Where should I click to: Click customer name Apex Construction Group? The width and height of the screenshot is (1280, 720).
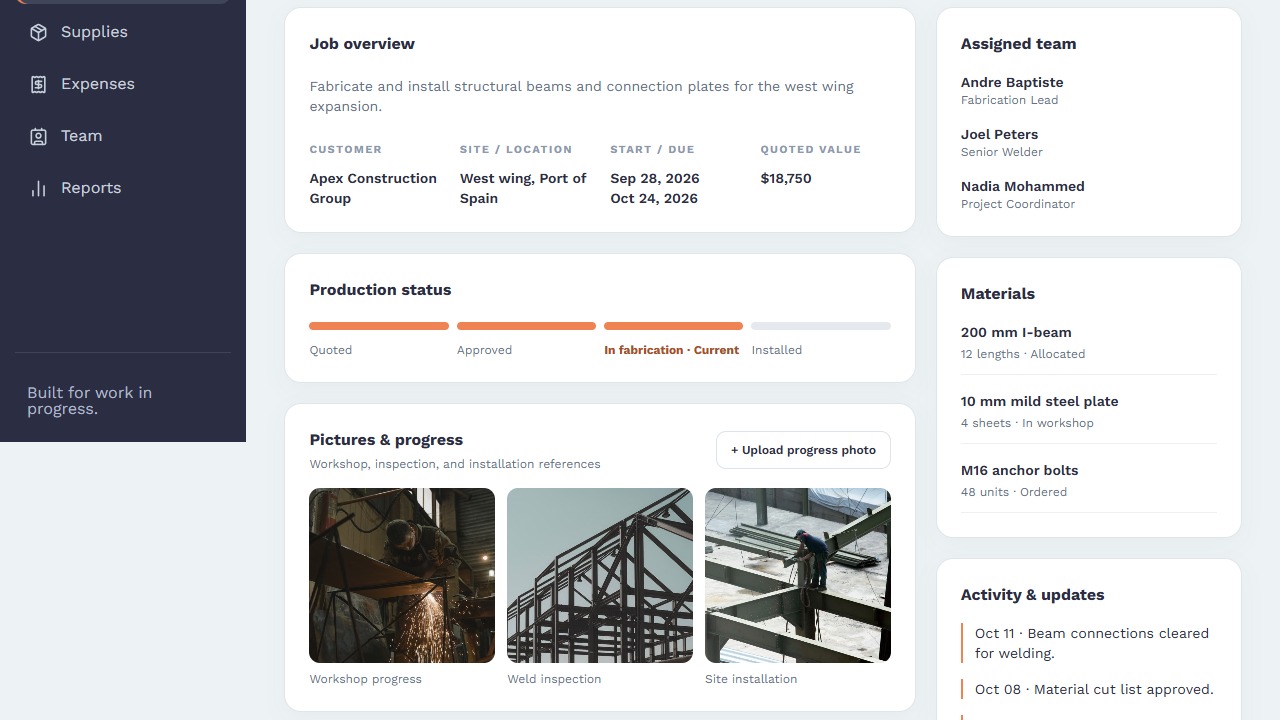tap(373, 188)
